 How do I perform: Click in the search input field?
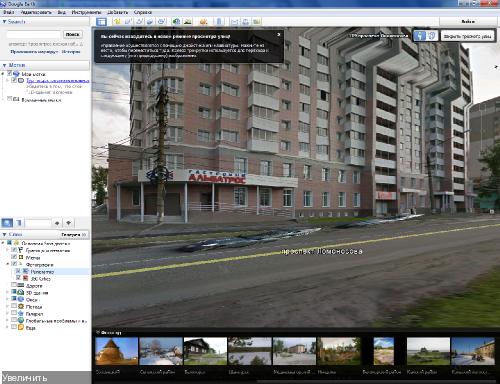point(34,34)
